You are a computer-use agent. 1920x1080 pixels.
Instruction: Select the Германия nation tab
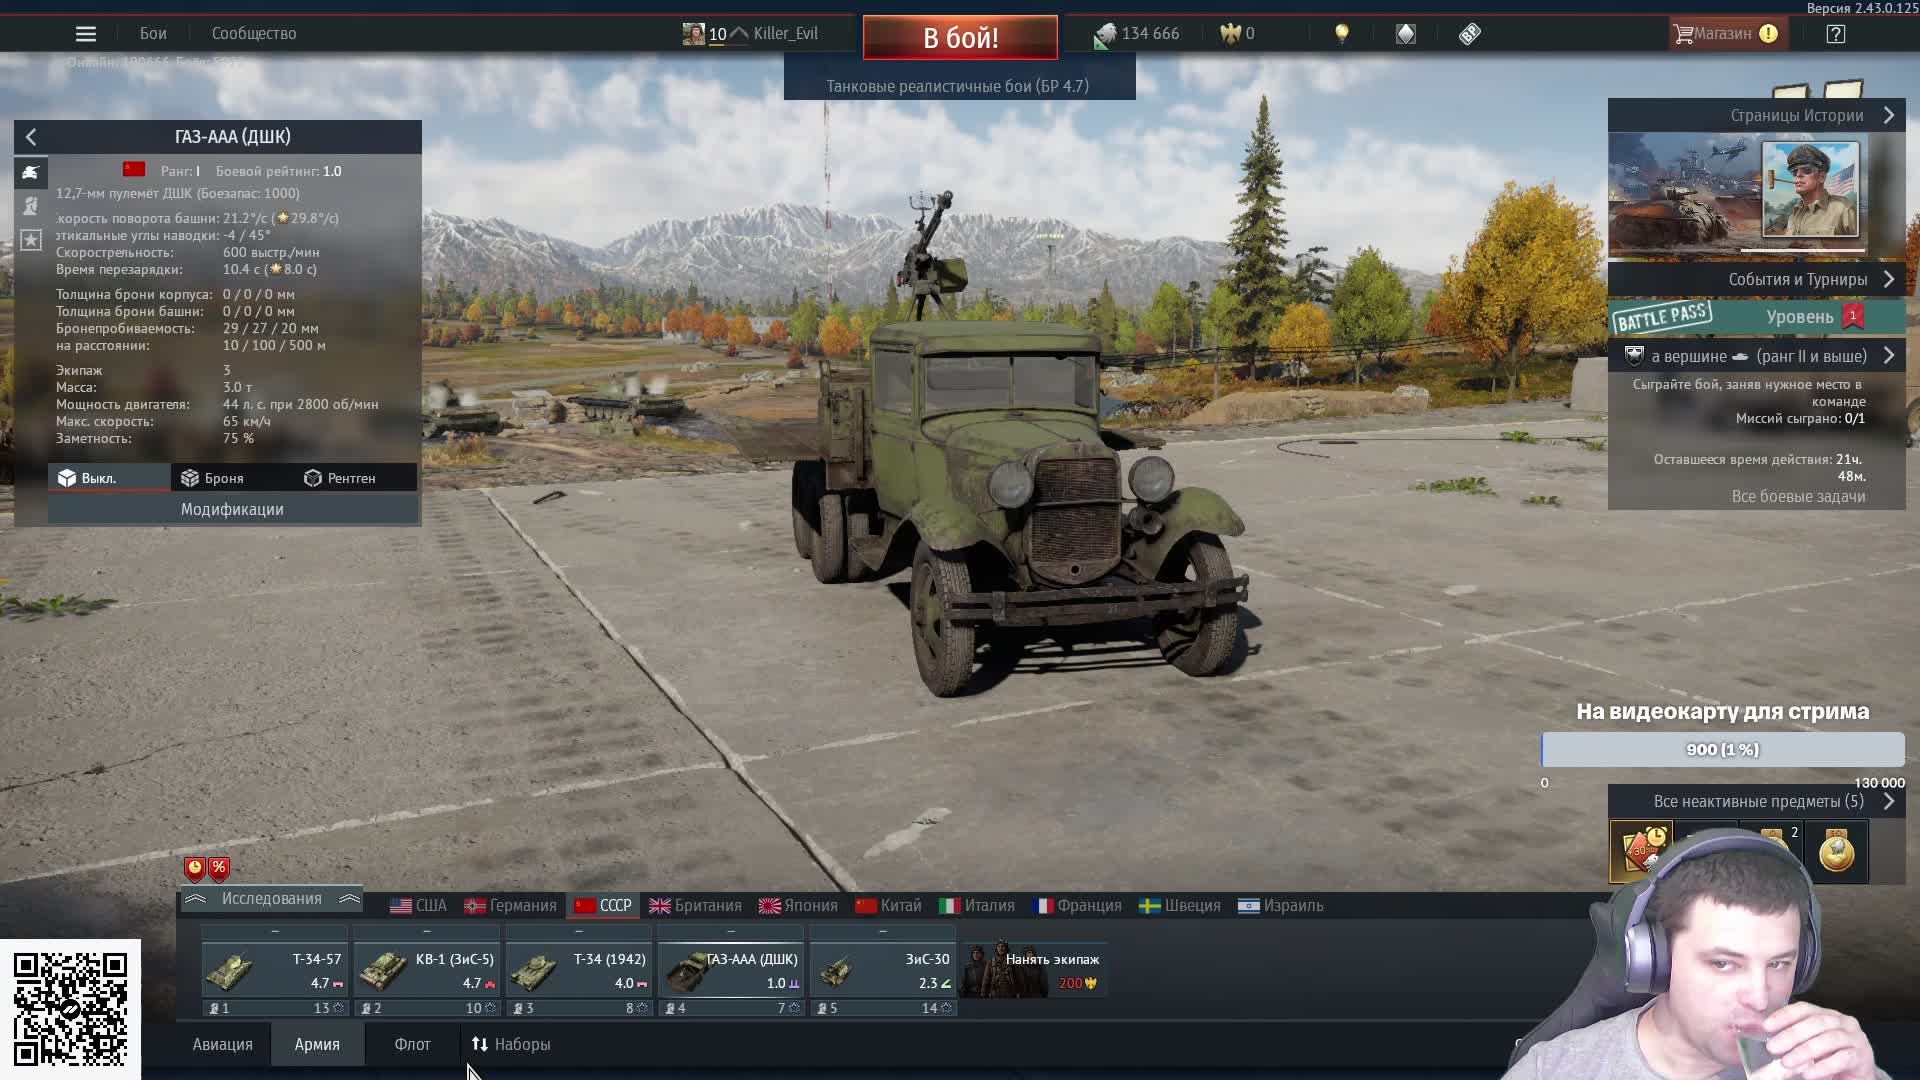(510, 906)
